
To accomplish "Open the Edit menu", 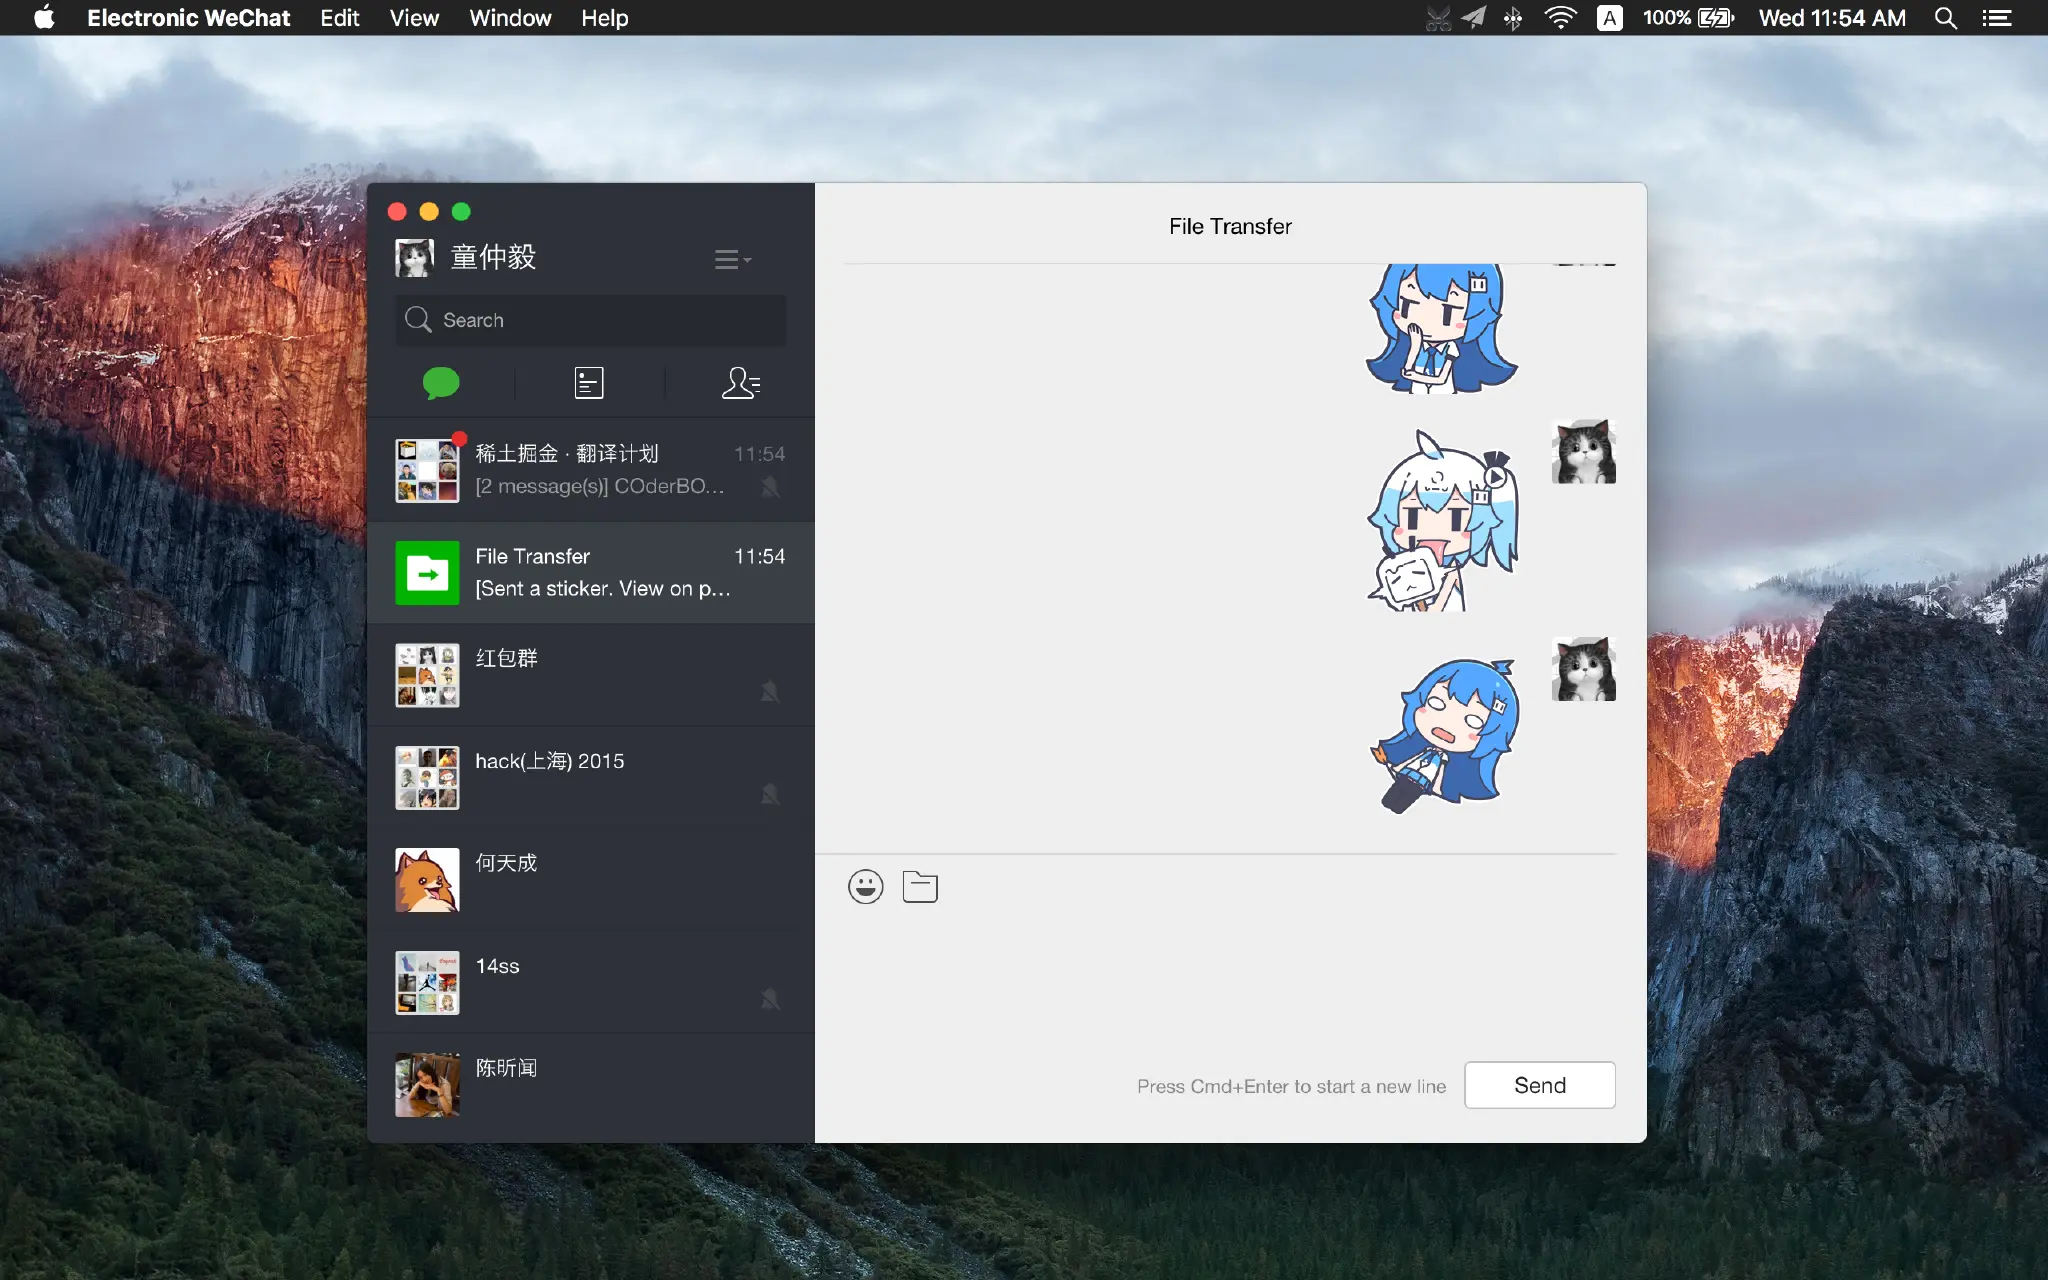I will 339,18.
